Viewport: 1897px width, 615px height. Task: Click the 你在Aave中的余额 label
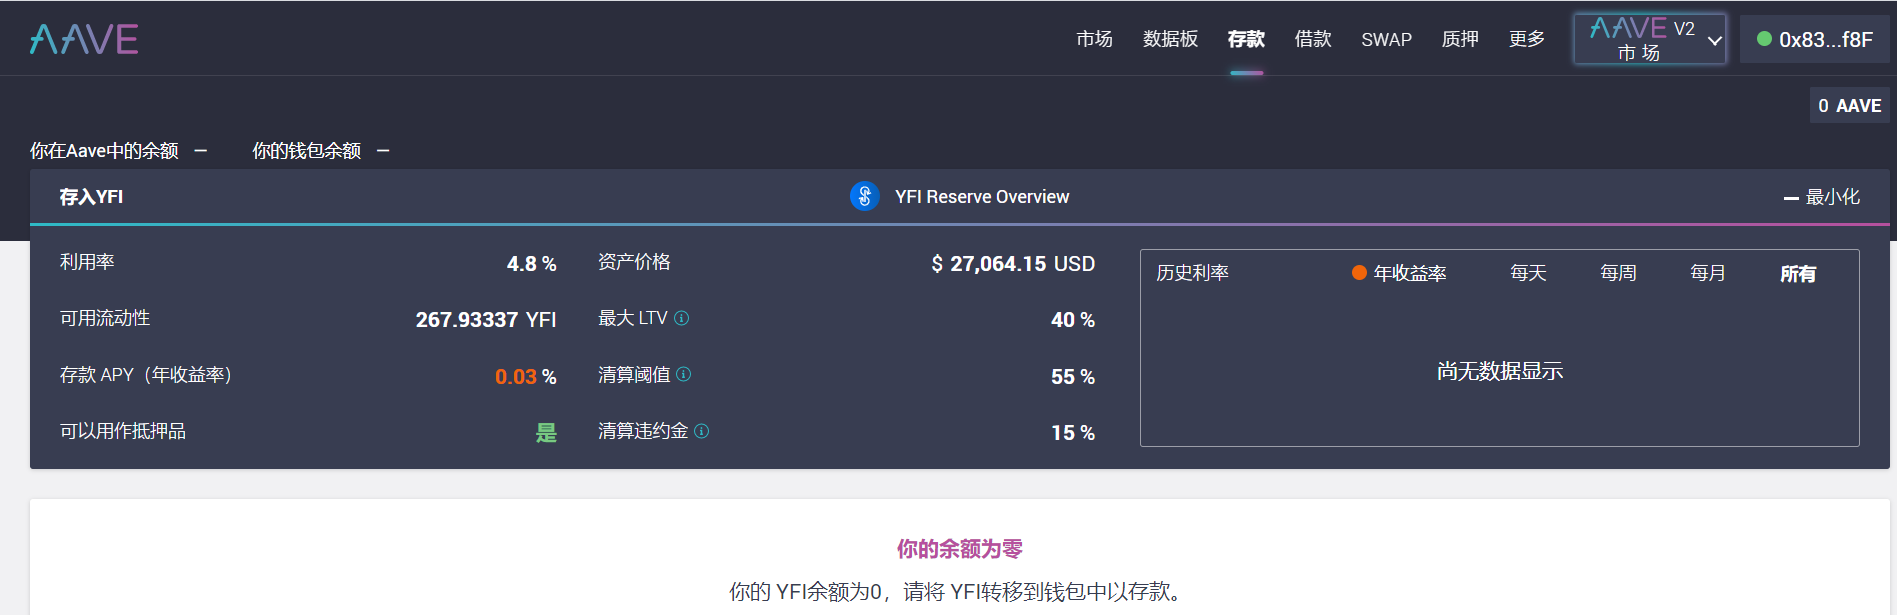(x=104, y=151)
